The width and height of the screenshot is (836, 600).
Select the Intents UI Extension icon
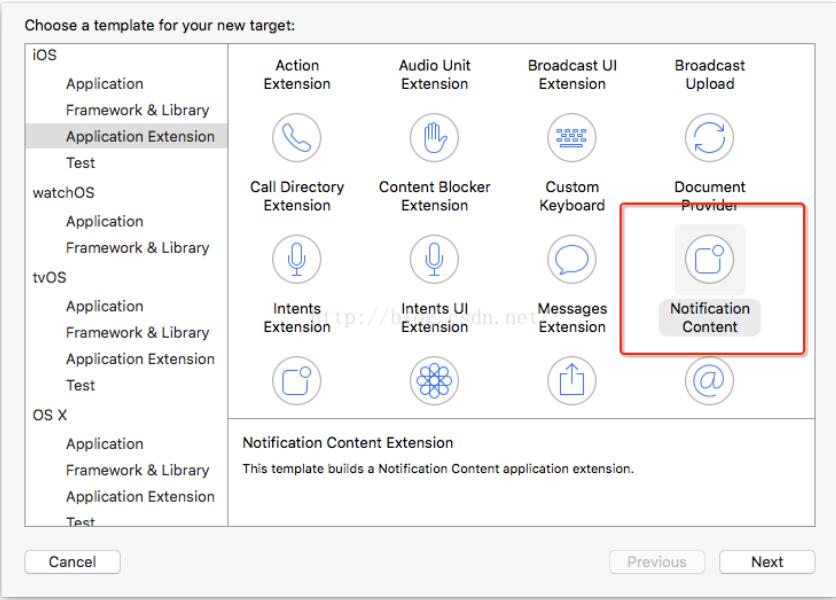point(434,259)
